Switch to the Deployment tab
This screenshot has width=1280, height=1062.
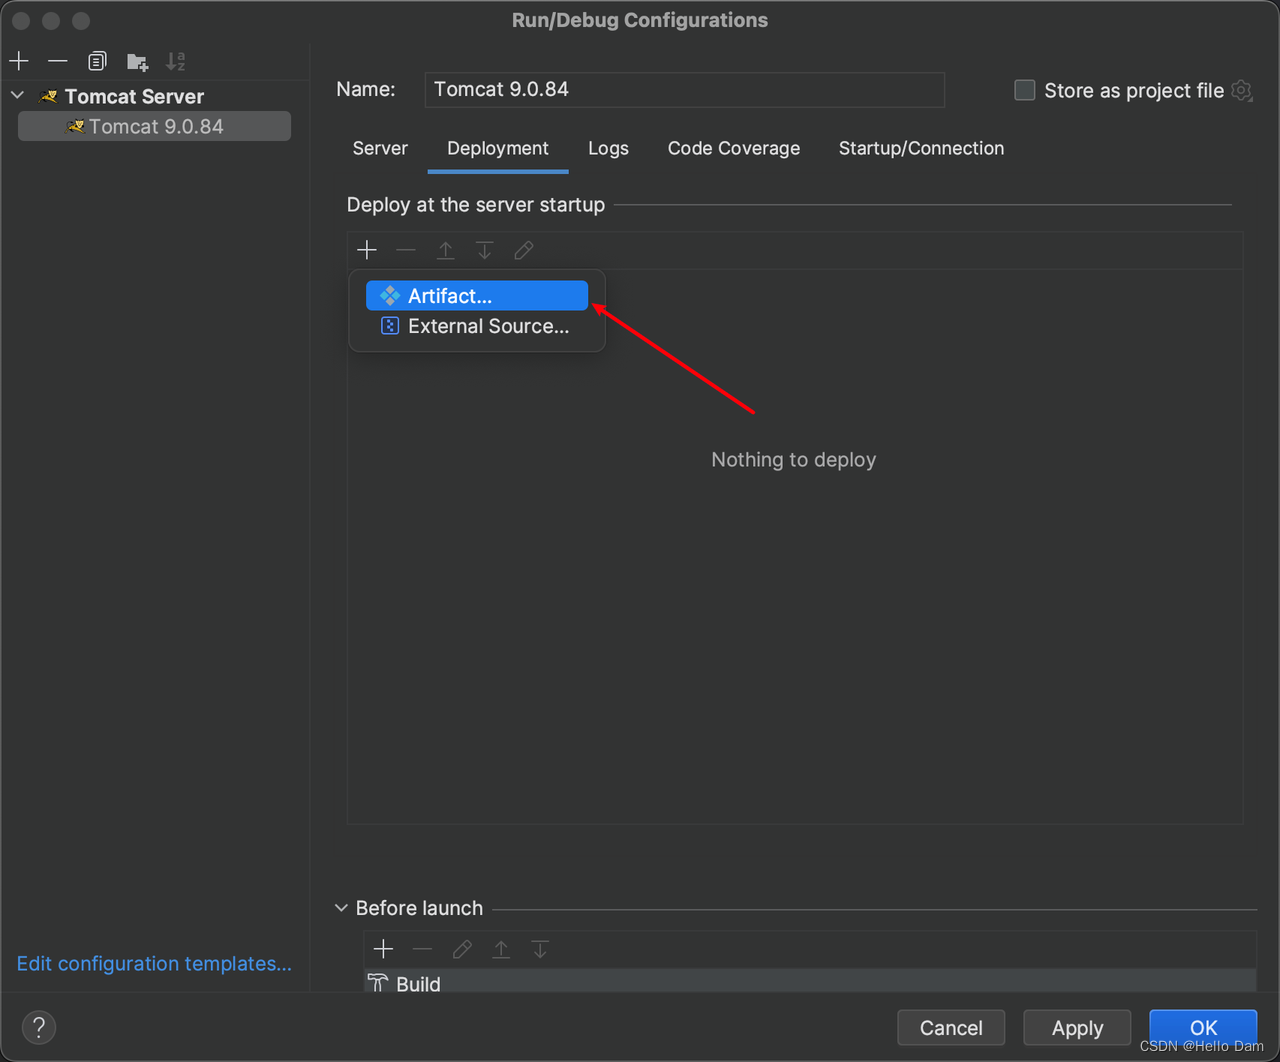tap(498, 148)
